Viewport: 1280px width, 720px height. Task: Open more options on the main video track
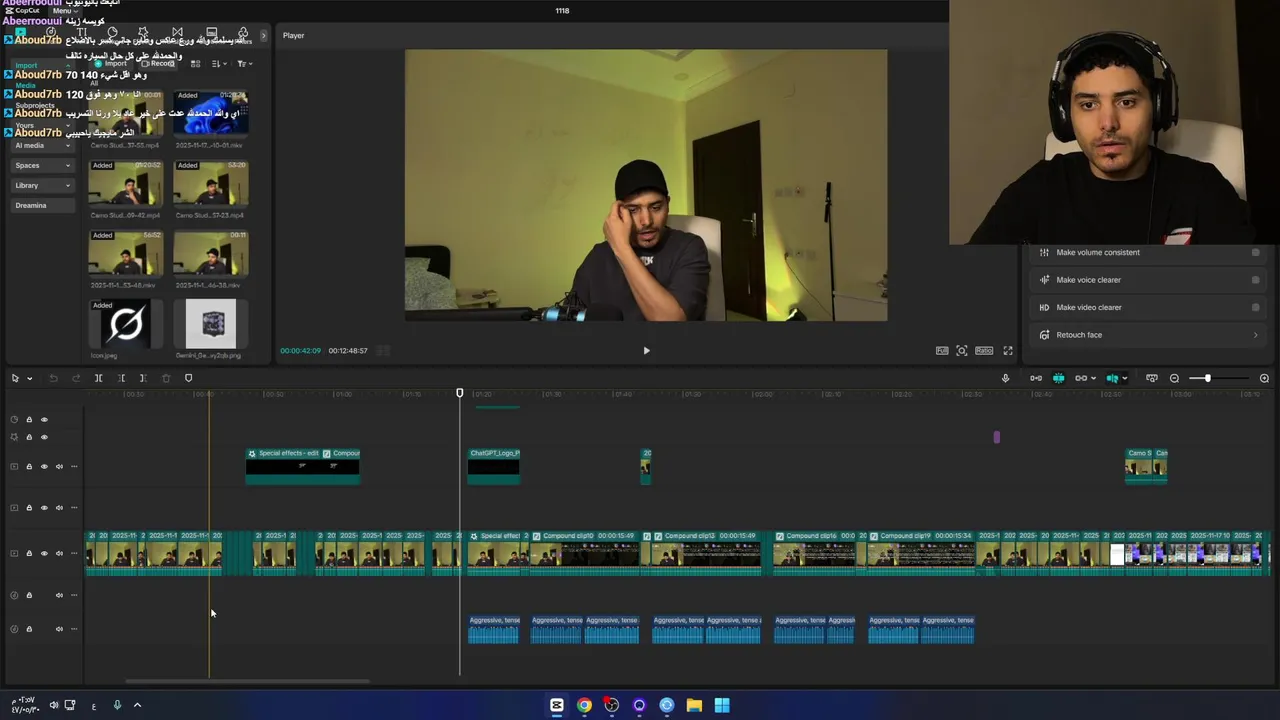click(73, 553)
